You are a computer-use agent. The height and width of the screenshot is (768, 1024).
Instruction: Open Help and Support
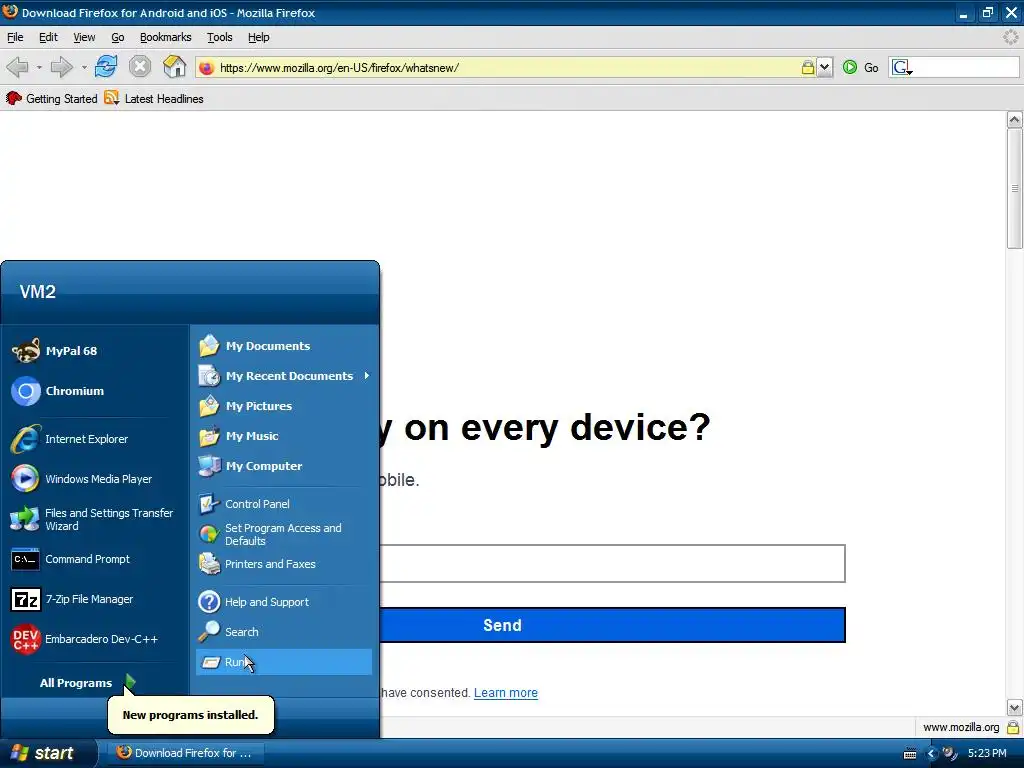point(283,601)
